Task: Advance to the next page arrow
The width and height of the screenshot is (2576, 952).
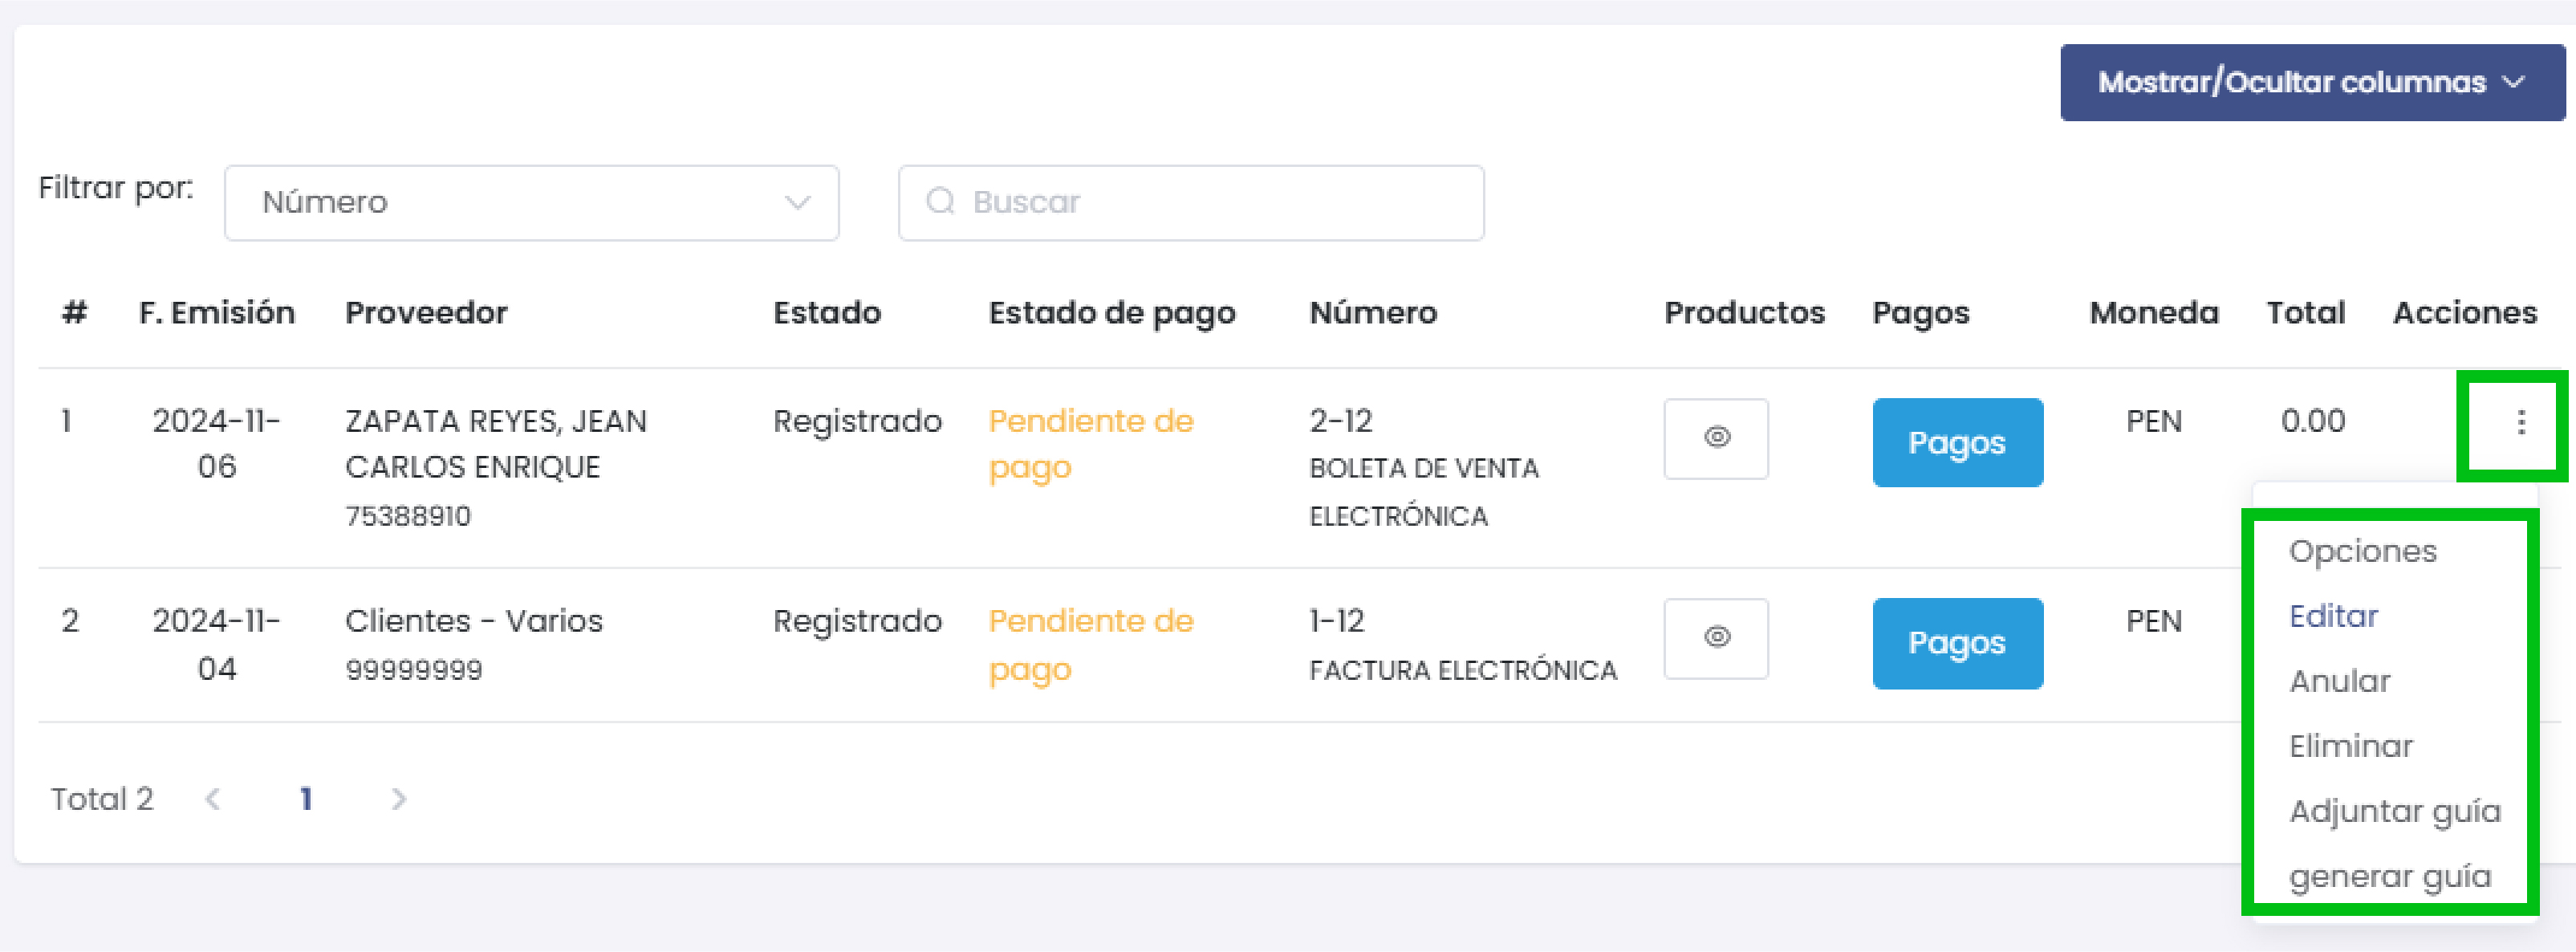Action: [x=399, y=799]
